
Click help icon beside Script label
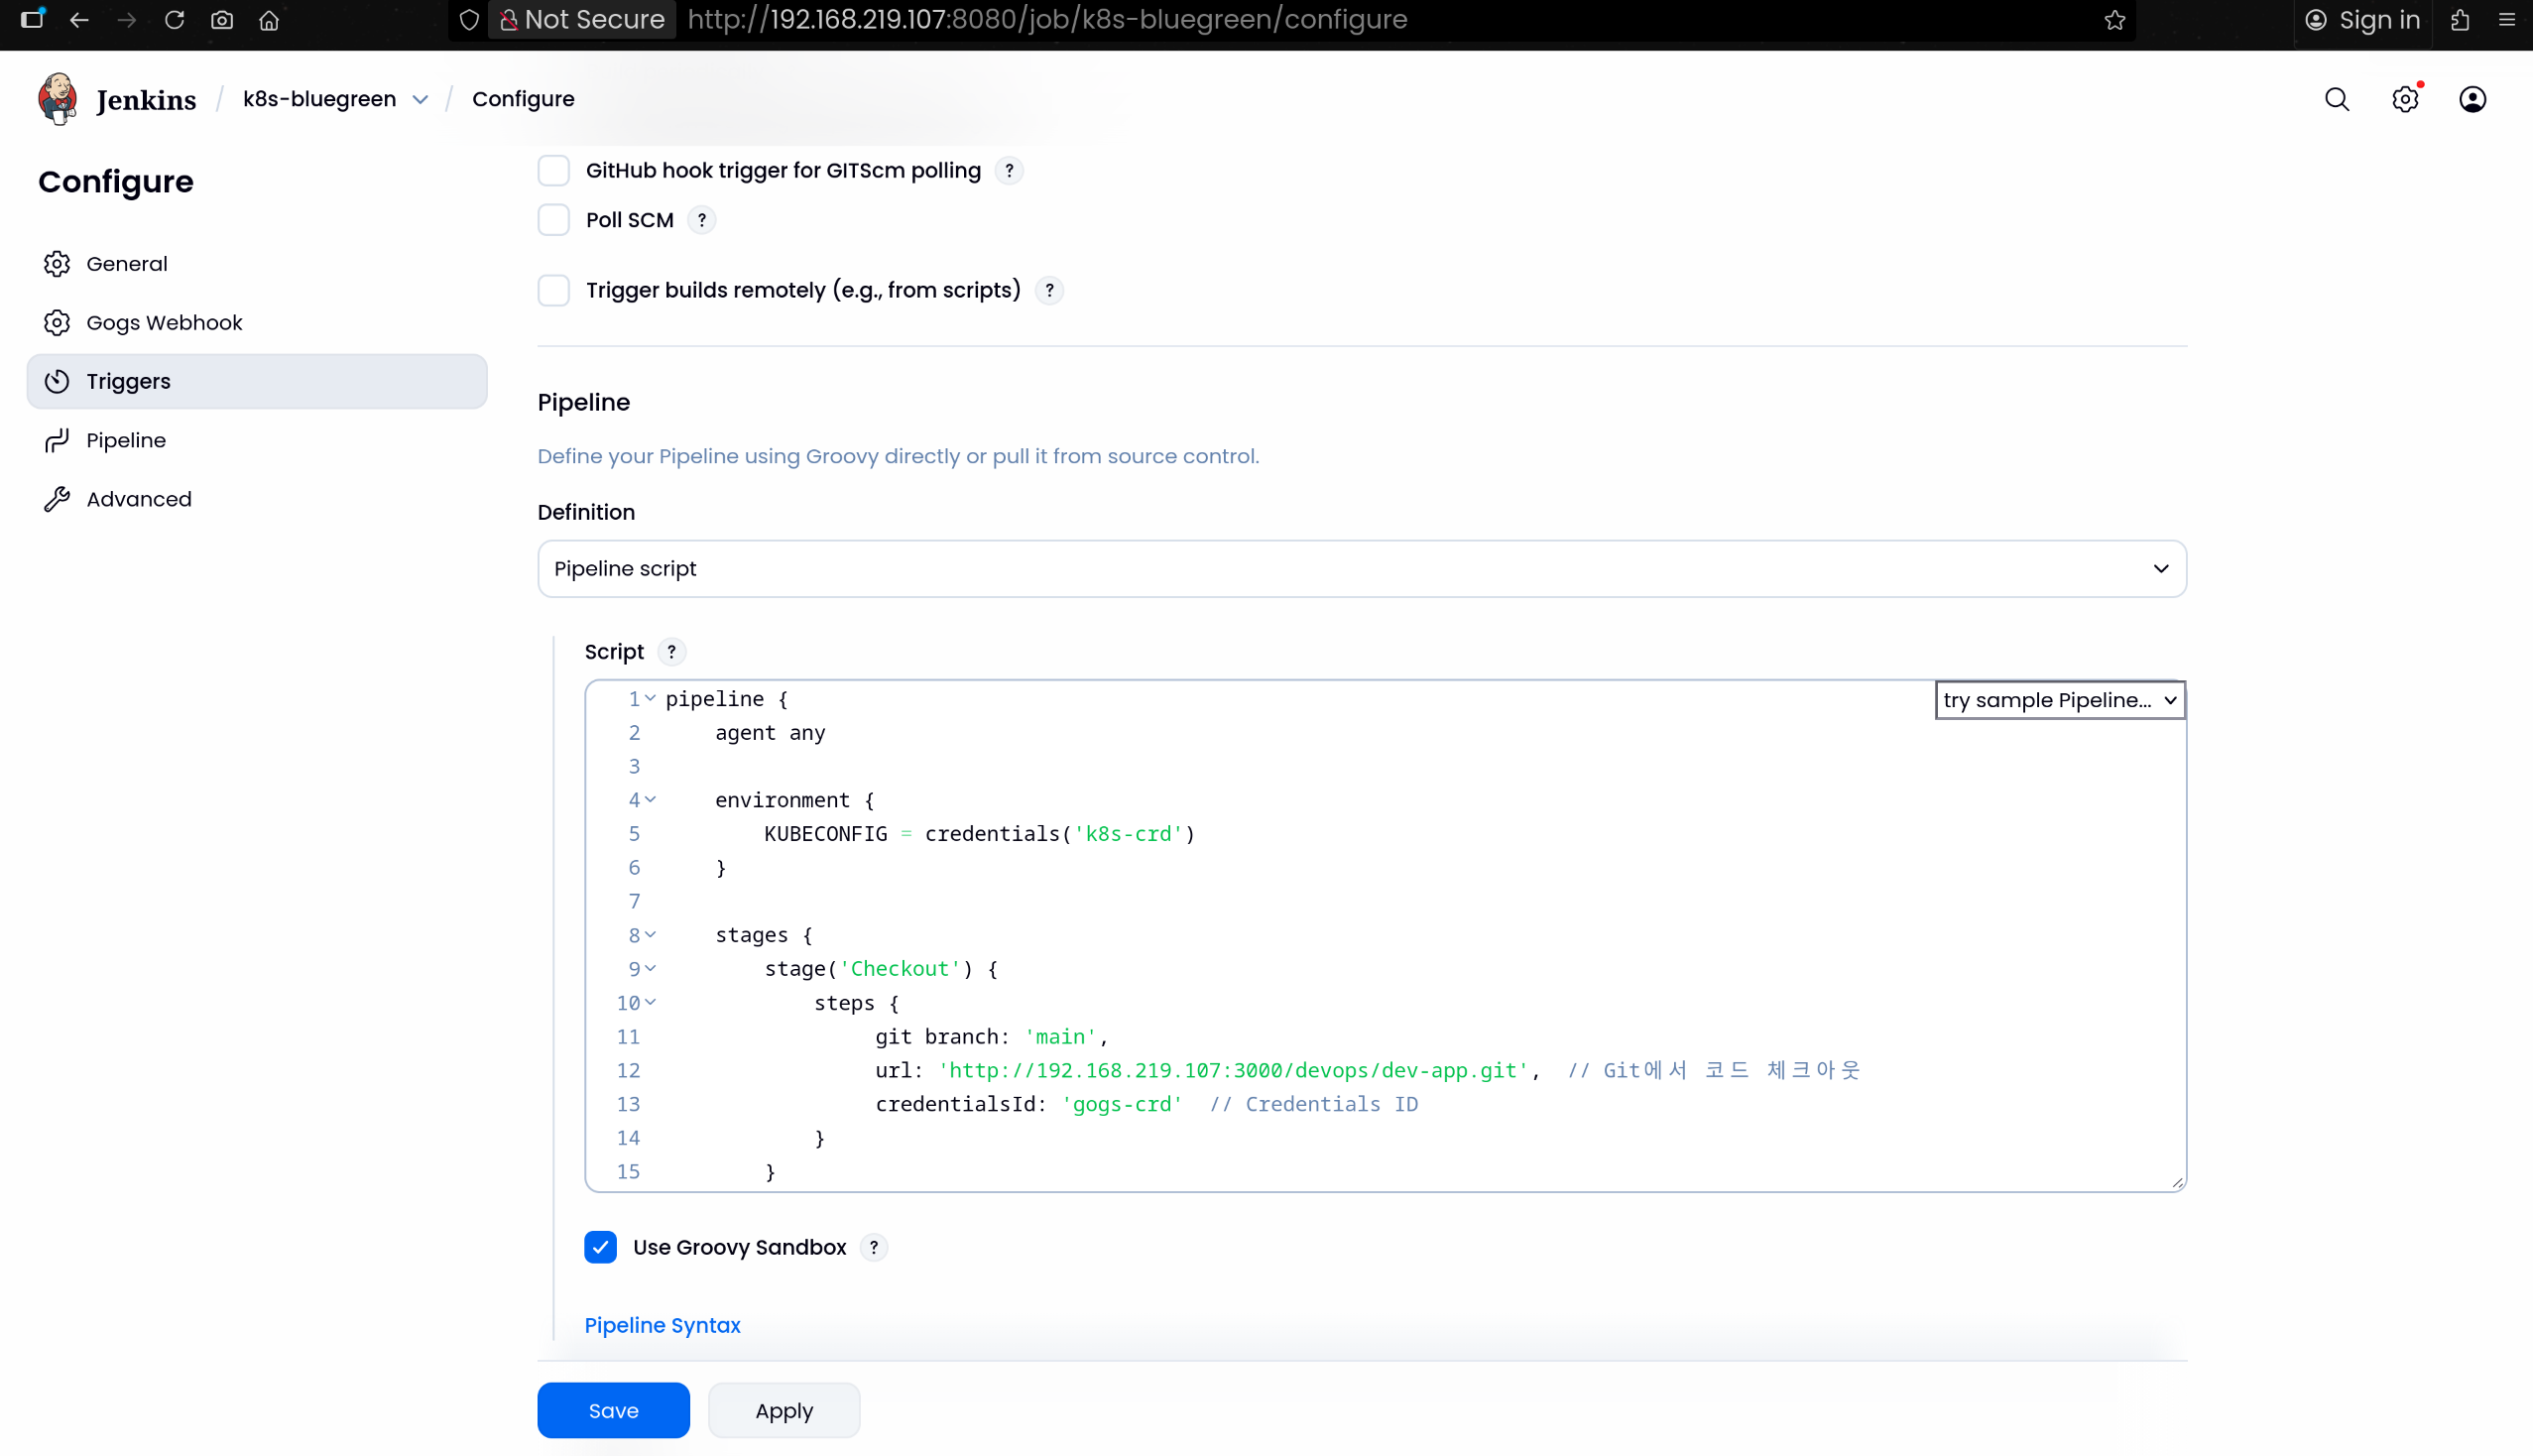click(x=671, y=652)
